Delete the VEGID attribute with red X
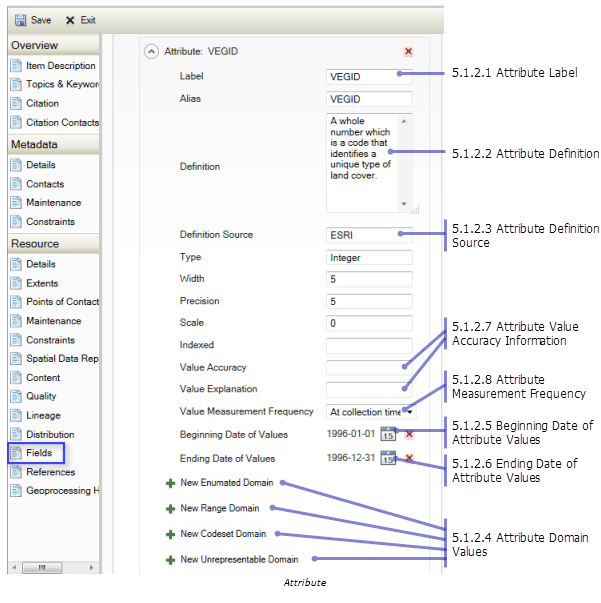The image size is (601, 603). [408, 51]
